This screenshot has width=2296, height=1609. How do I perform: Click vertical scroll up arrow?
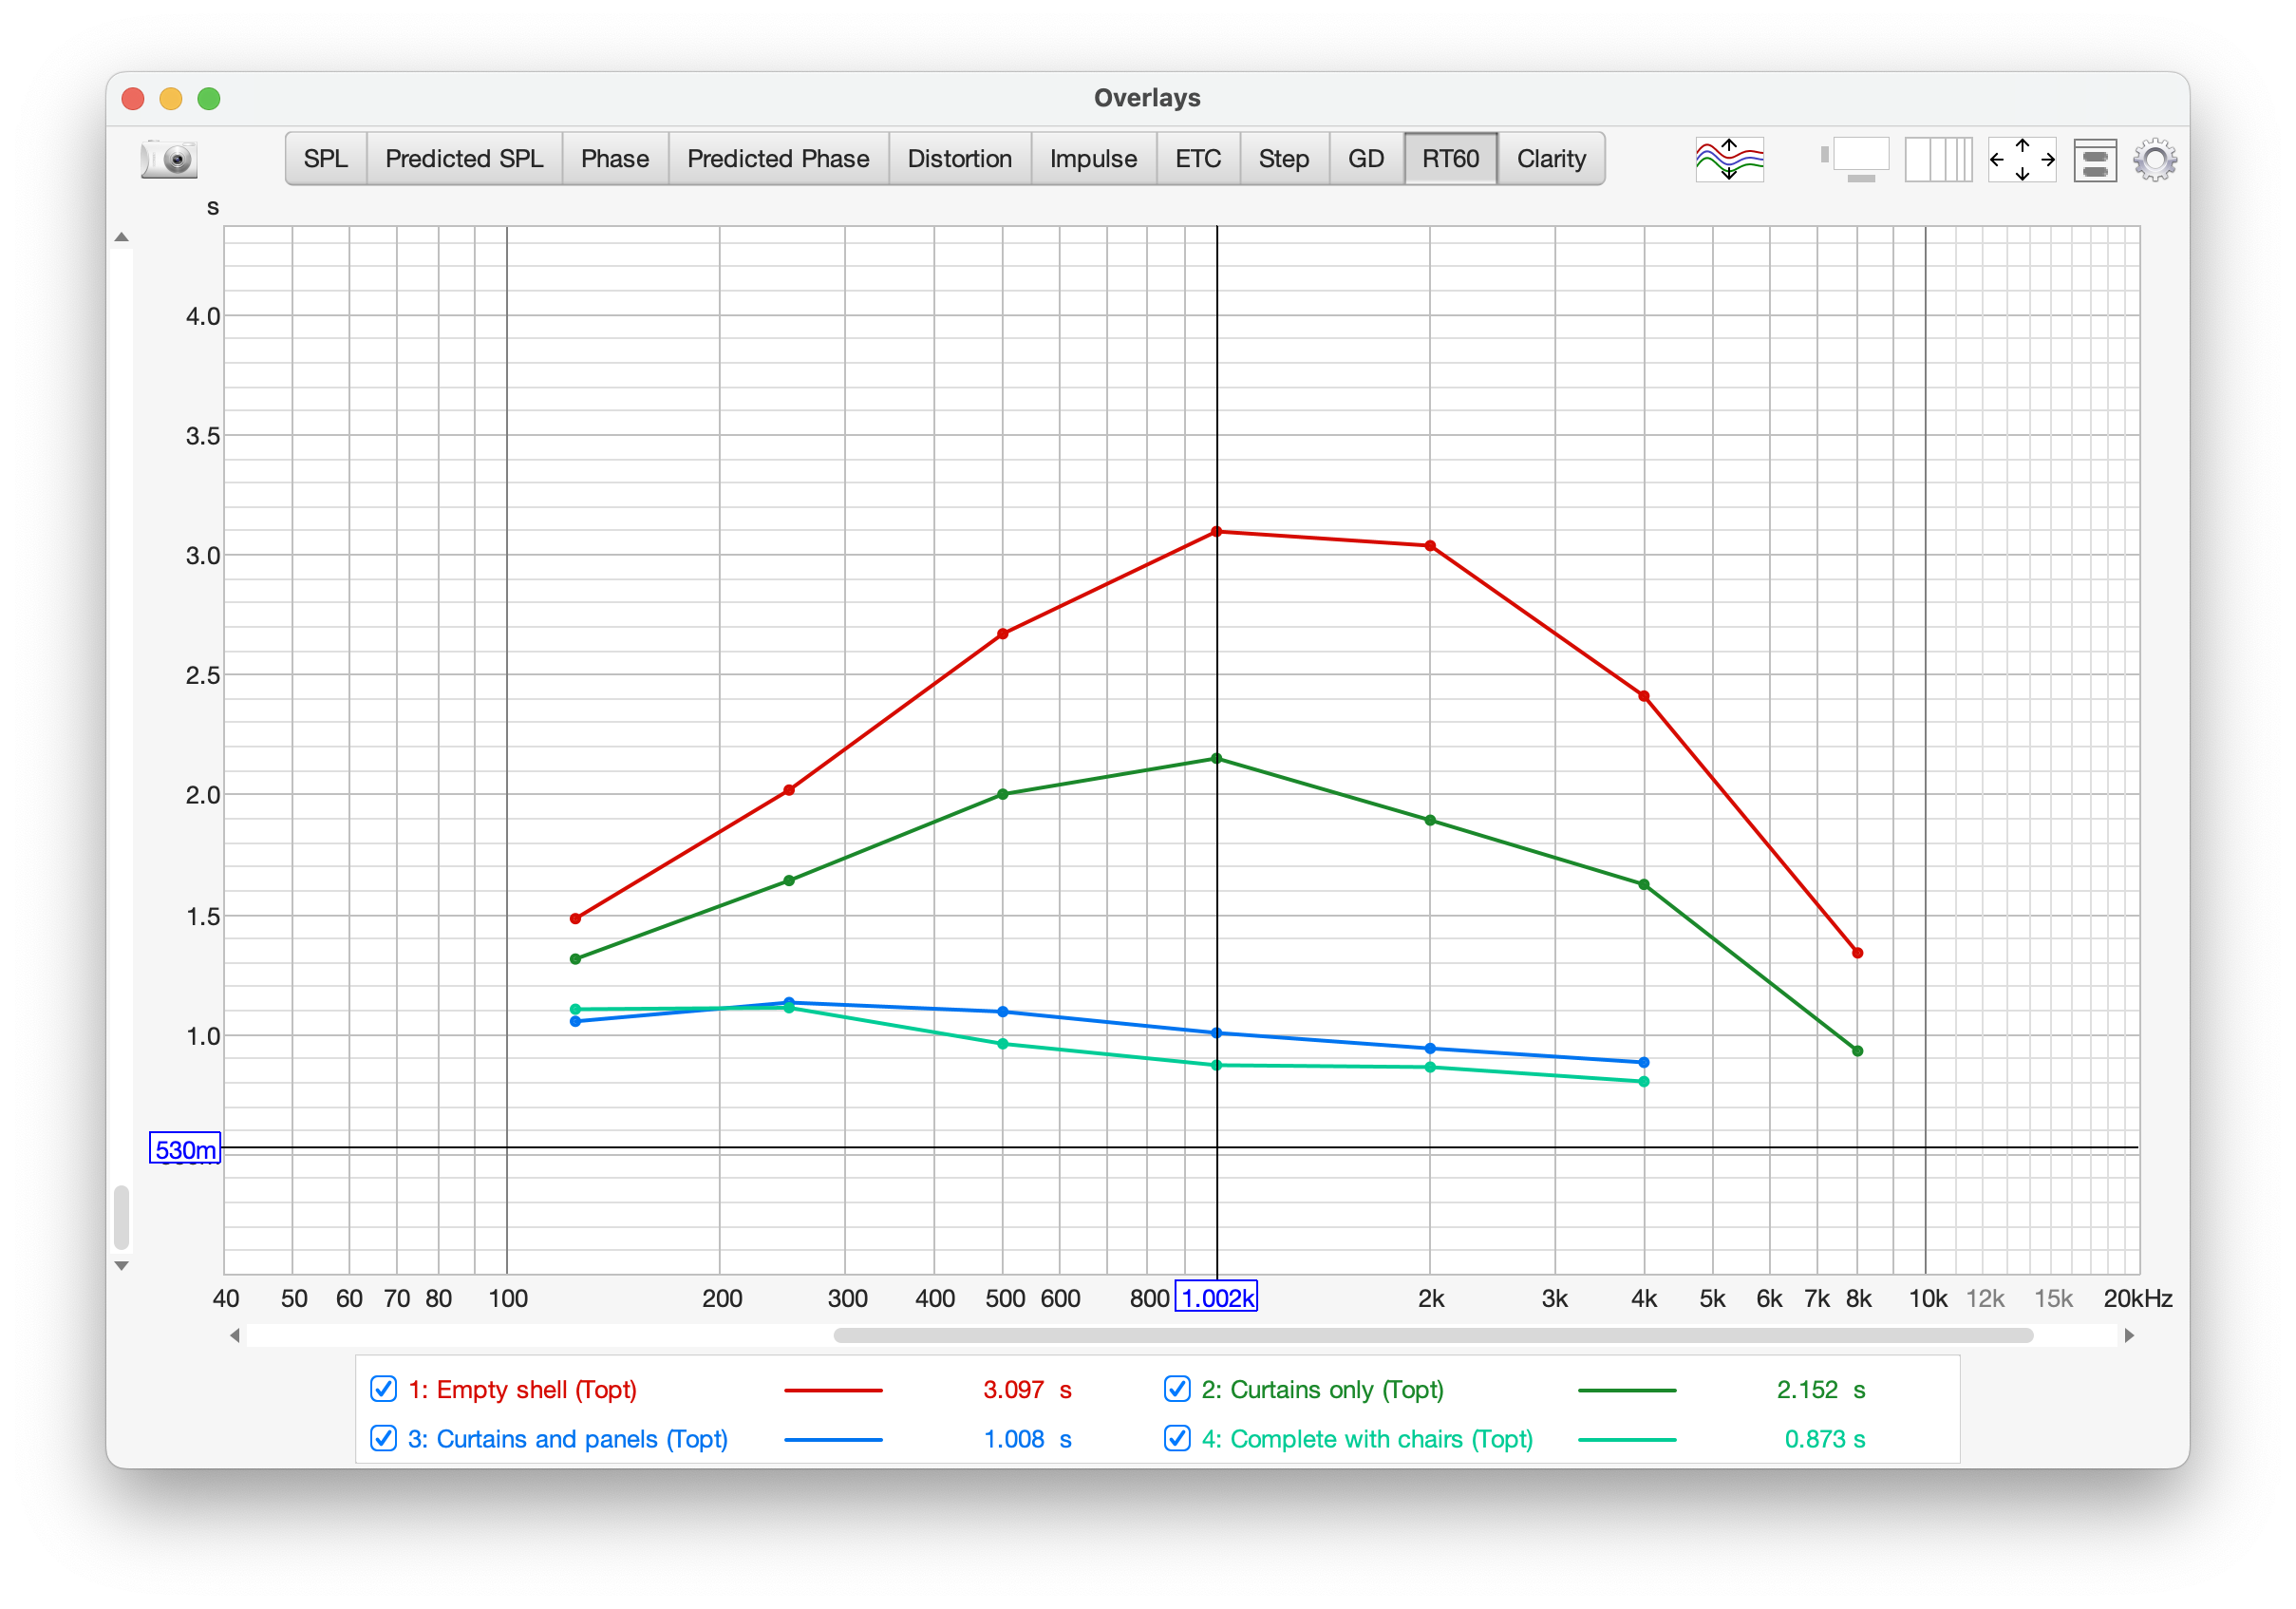tap(122, 238)
